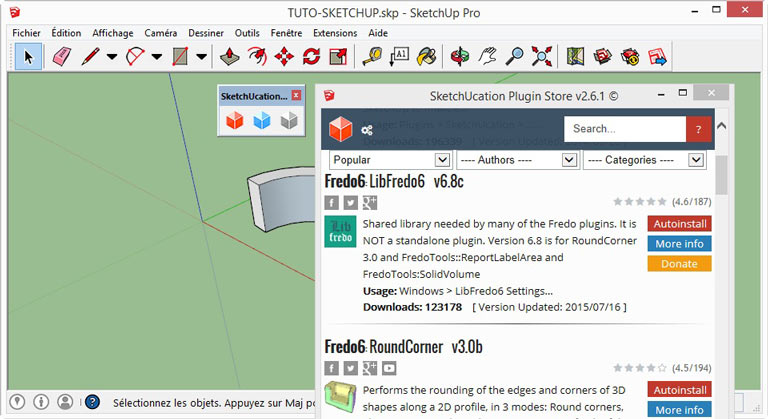Open the Authors filter dropdown

(x=518, y=160)
